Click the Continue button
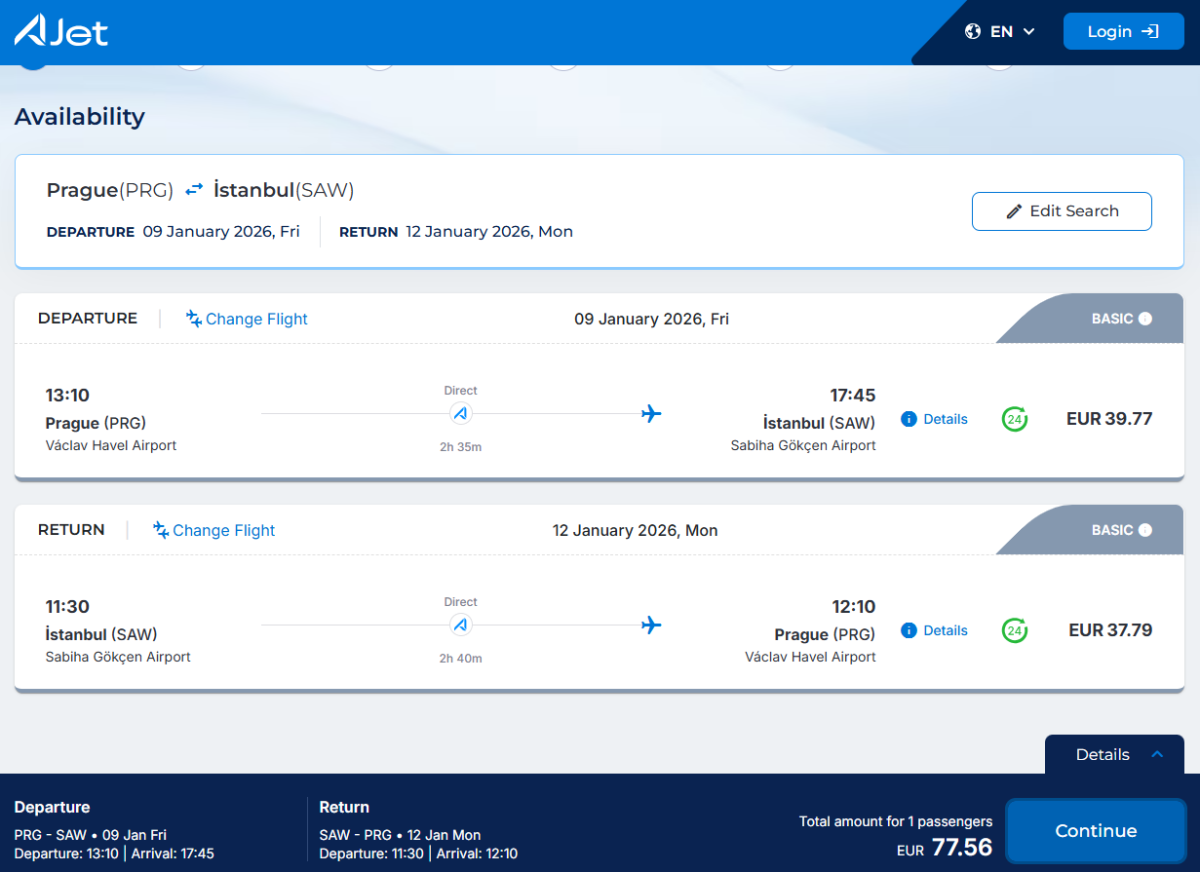1200x872 pixels. [1095, 831]
